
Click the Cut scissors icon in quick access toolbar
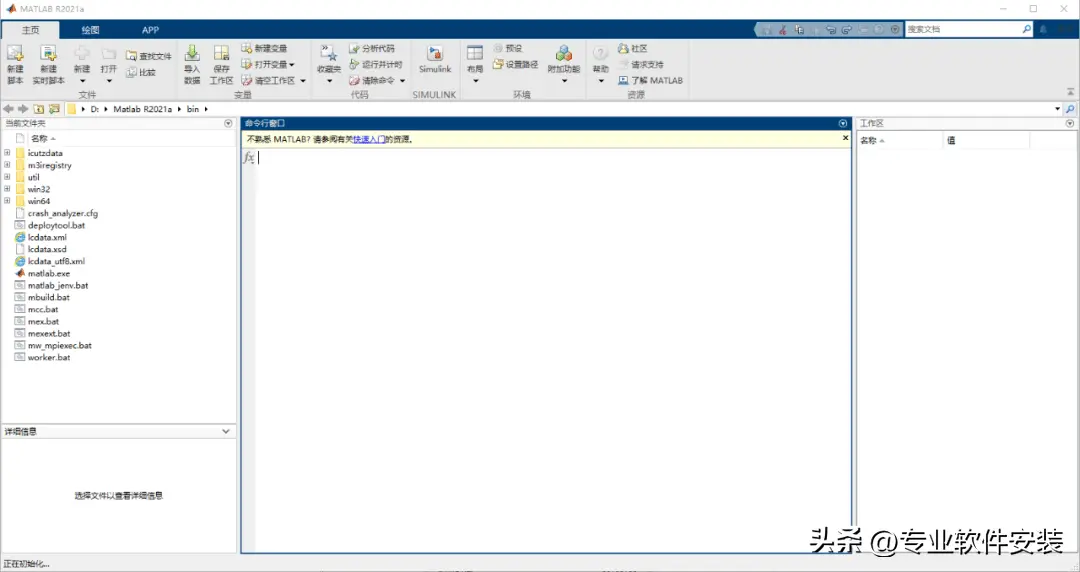coord(782,30)
